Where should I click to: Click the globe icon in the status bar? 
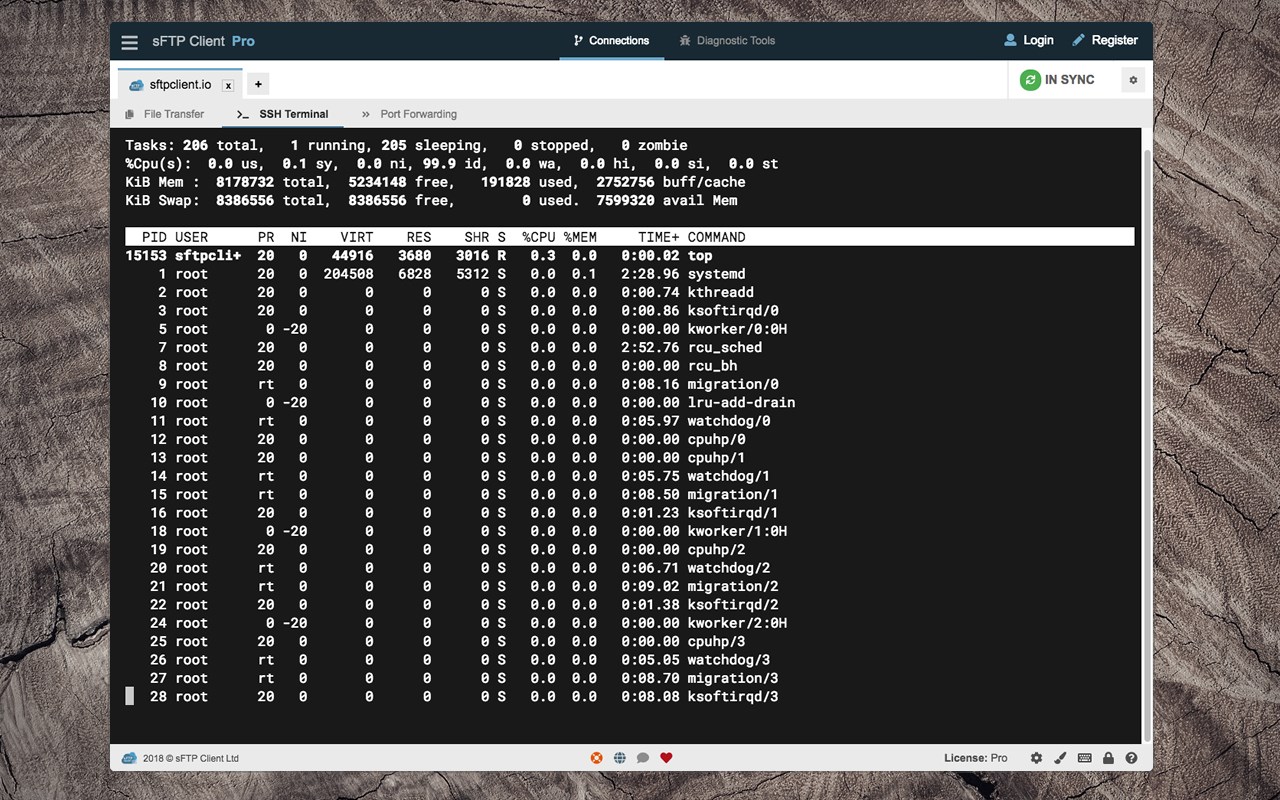pyautogui.click(x=620, y=757)
